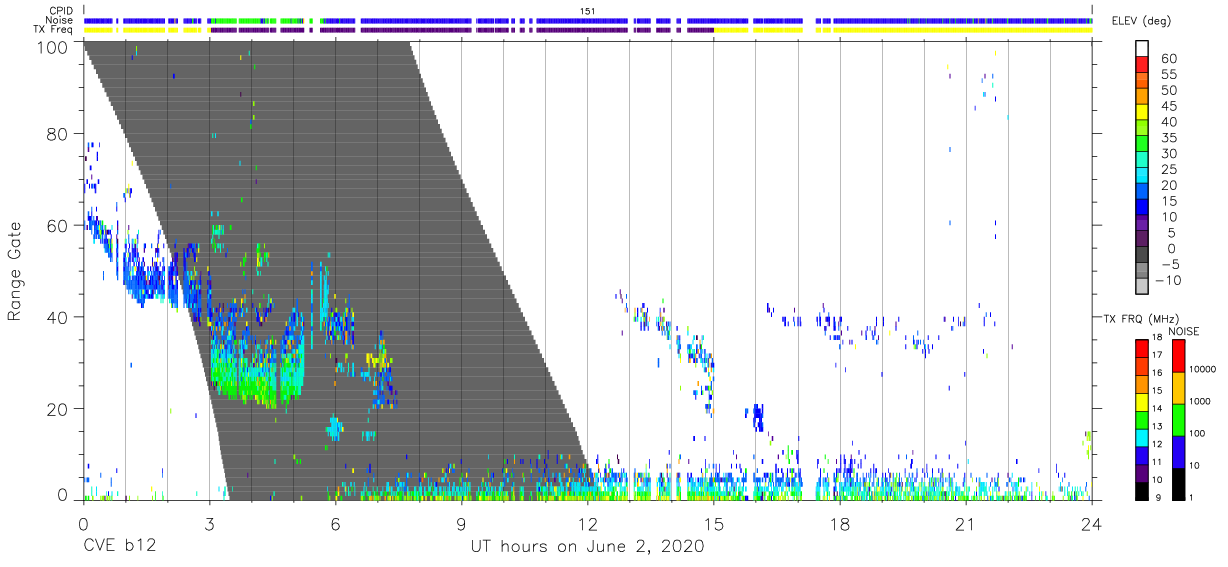
Task: Click the '25' label on ELEV color bar
Action: pos(1170,170)
